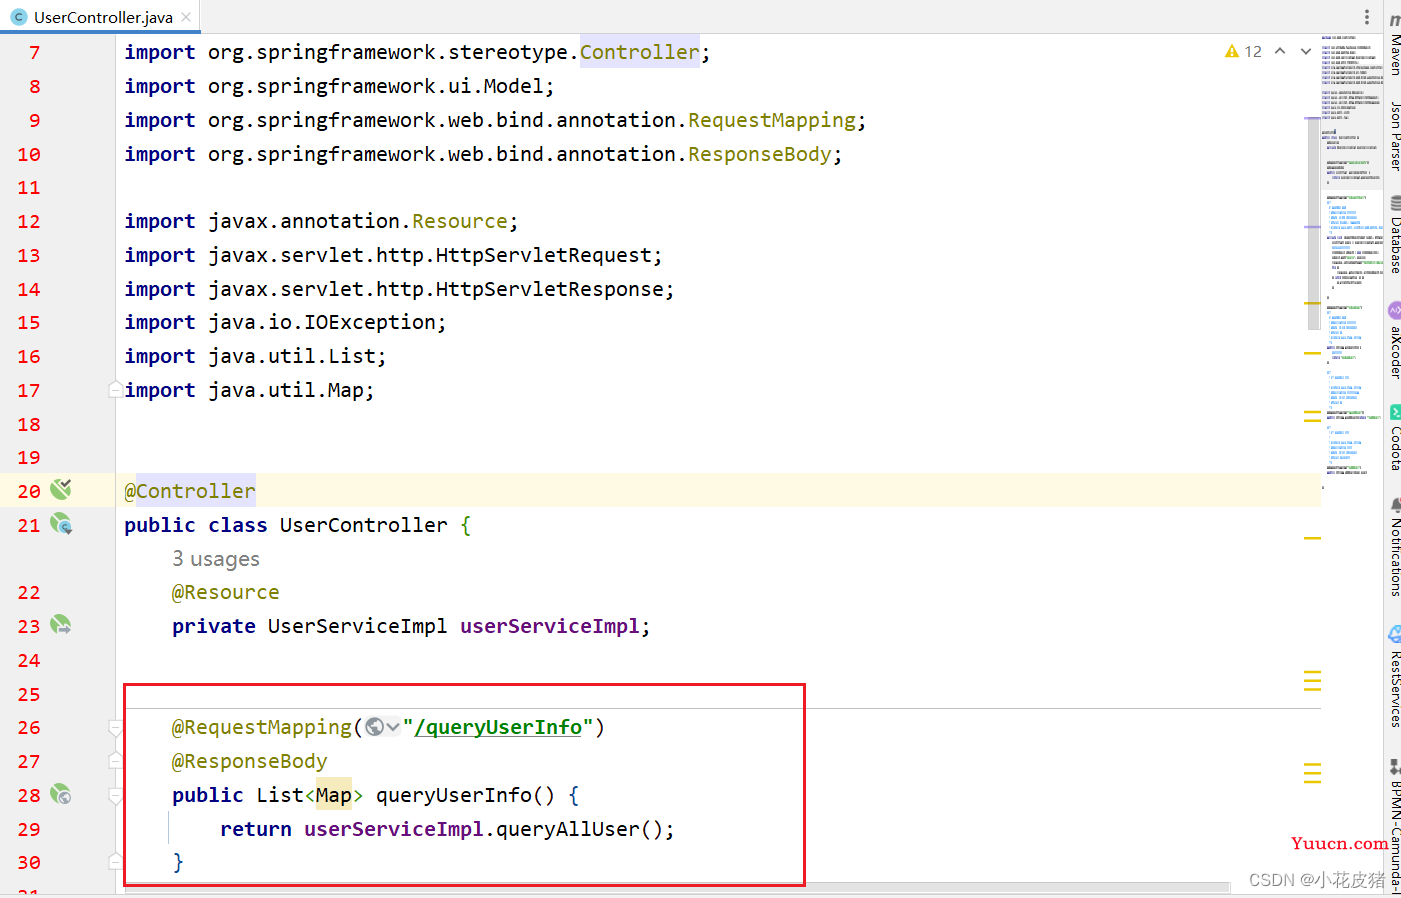Toggle the fold end marker on line 30
The width and height of the screenshot is (1401, 898).
(x=116, y=861)
